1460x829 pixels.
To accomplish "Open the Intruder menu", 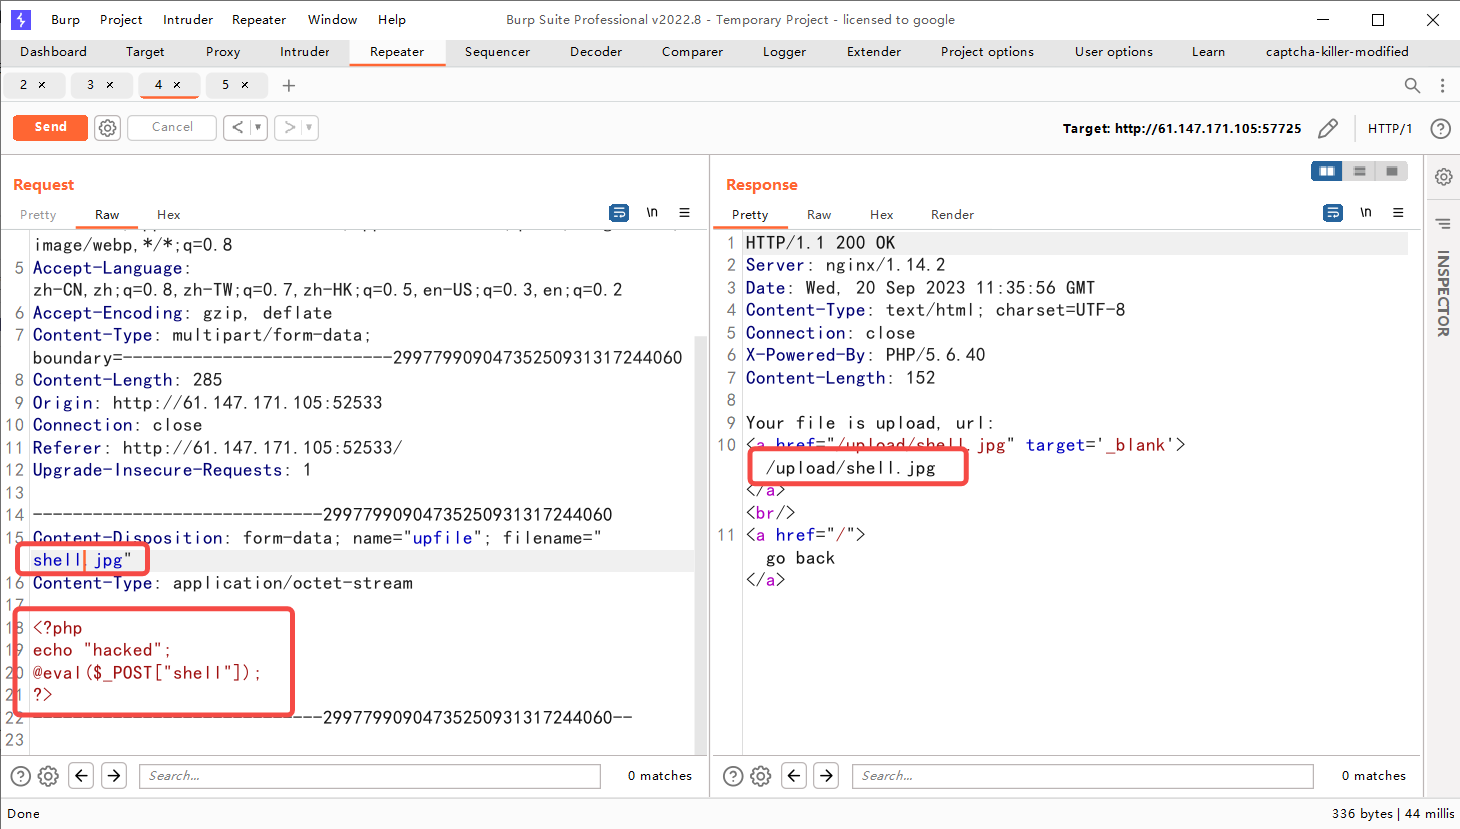I will click(188, 19).
